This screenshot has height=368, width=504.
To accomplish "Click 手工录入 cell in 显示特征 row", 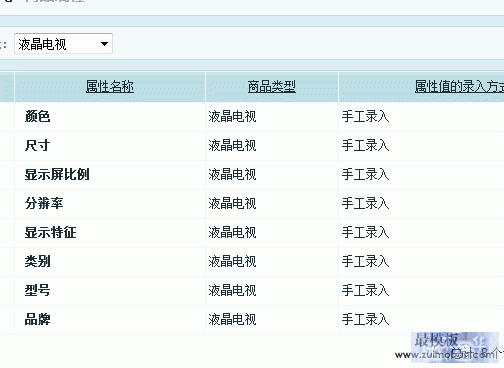I will 365,233.
